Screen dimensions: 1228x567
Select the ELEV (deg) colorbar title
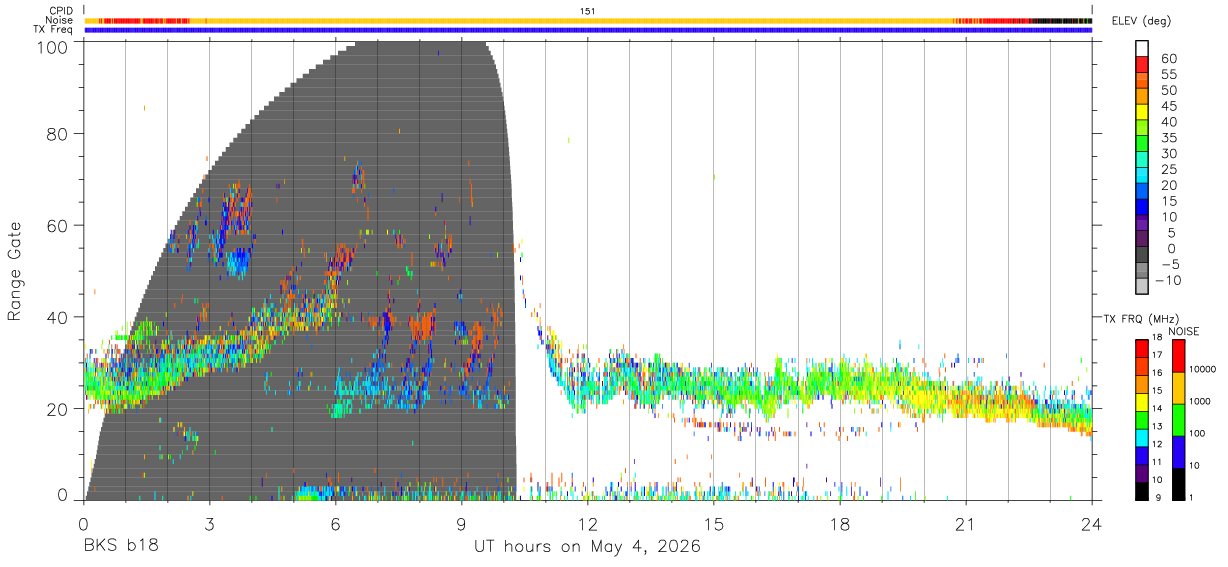pyautogui.click(x=1141, y=21)
